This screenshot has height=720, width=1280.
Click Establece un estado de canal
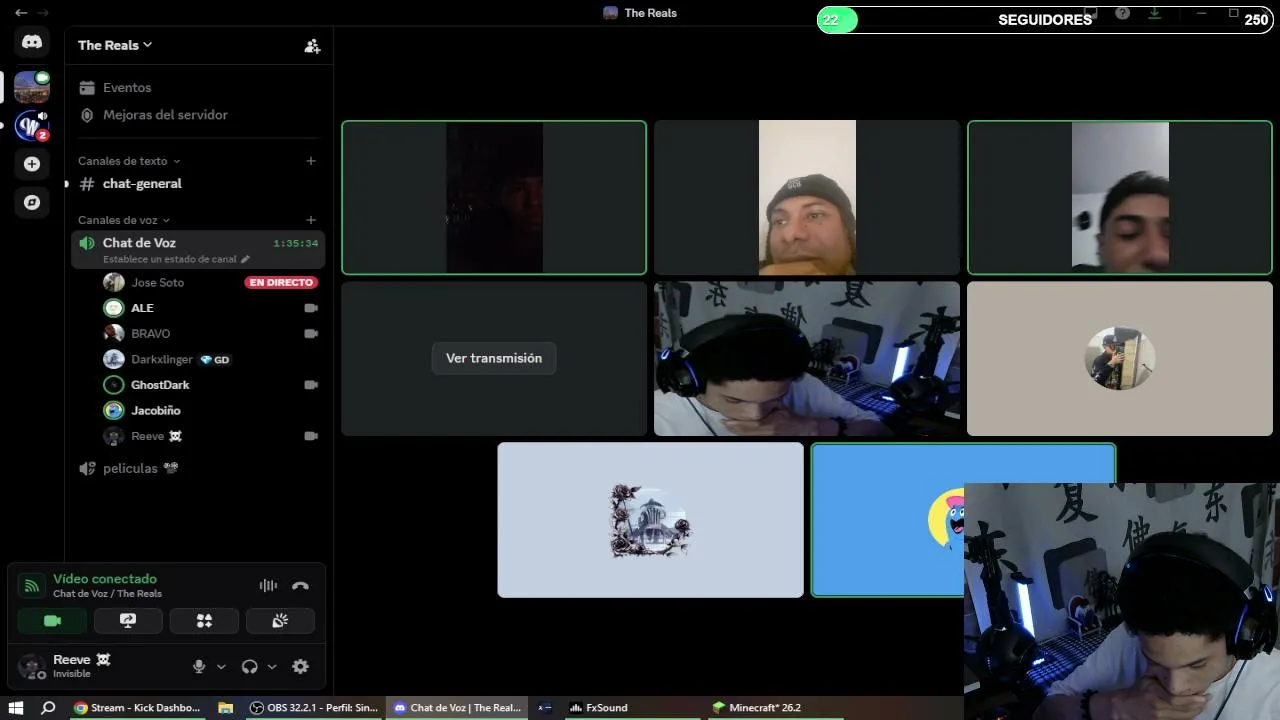(176, 259)
